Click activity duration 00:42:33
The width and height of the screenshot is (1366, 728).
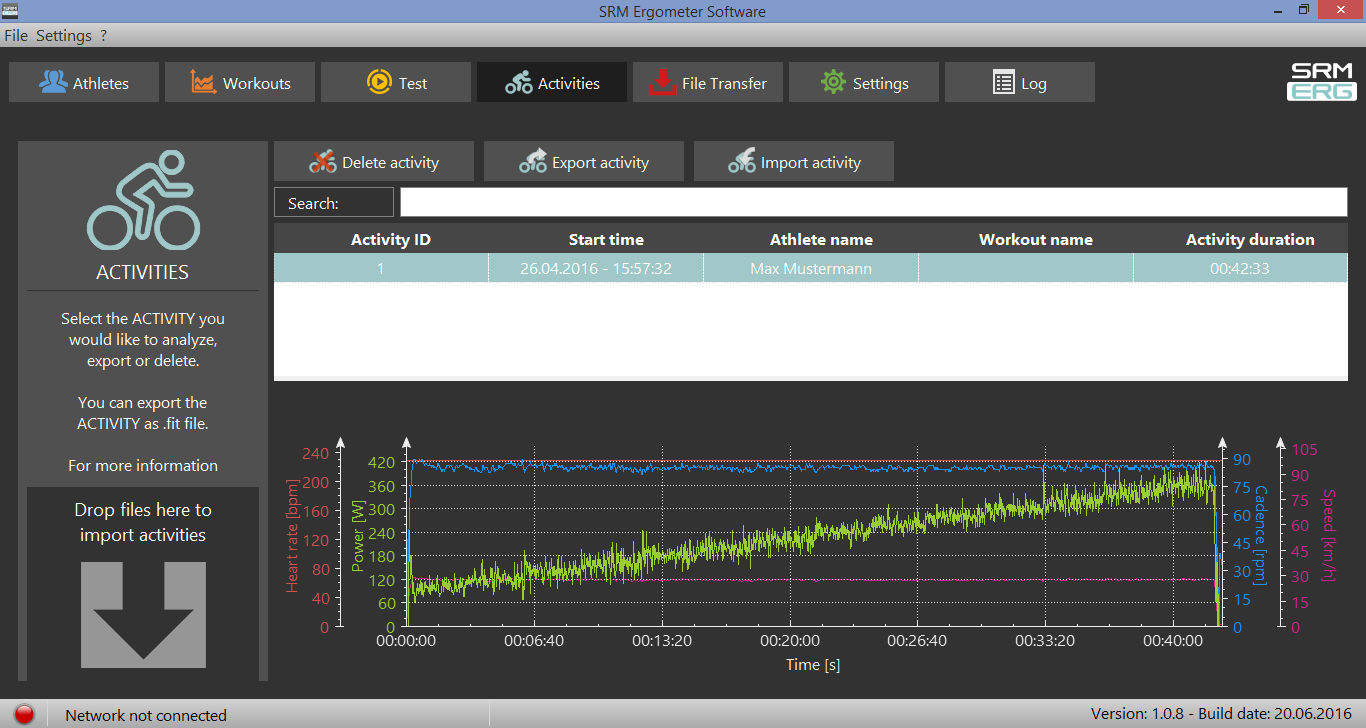click(x=1241, y=269)
